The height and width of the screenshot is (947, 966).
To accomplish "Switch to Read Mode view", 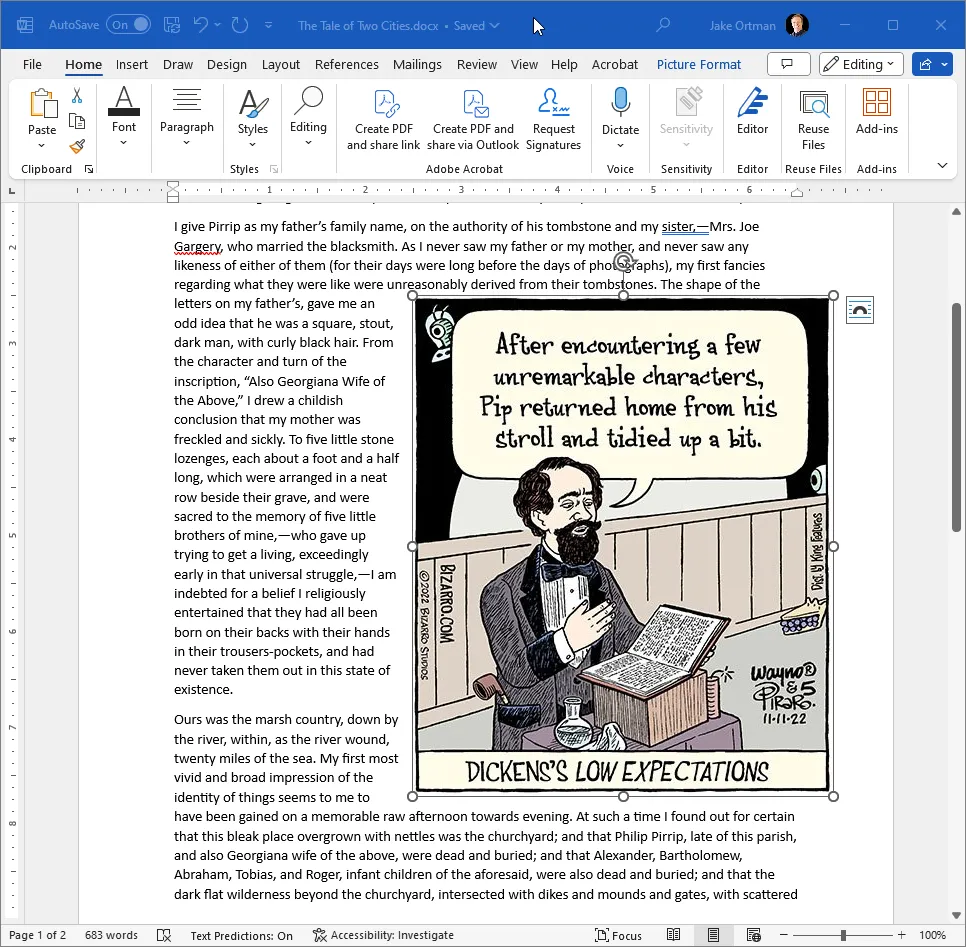I will pos(674,935).
